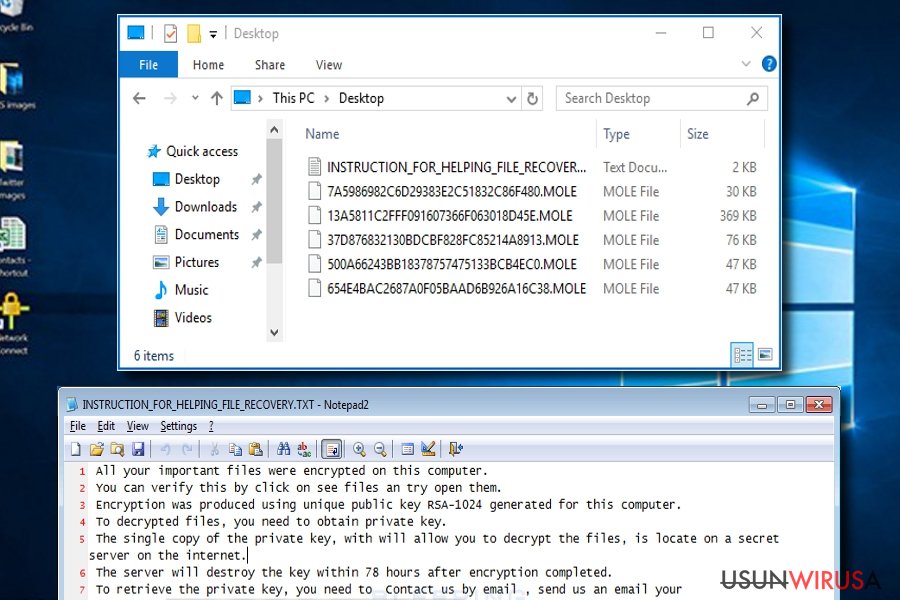Click the search magnifier icon in Explorer
This screenshot has height=600, width=900.
pos(752,99)
